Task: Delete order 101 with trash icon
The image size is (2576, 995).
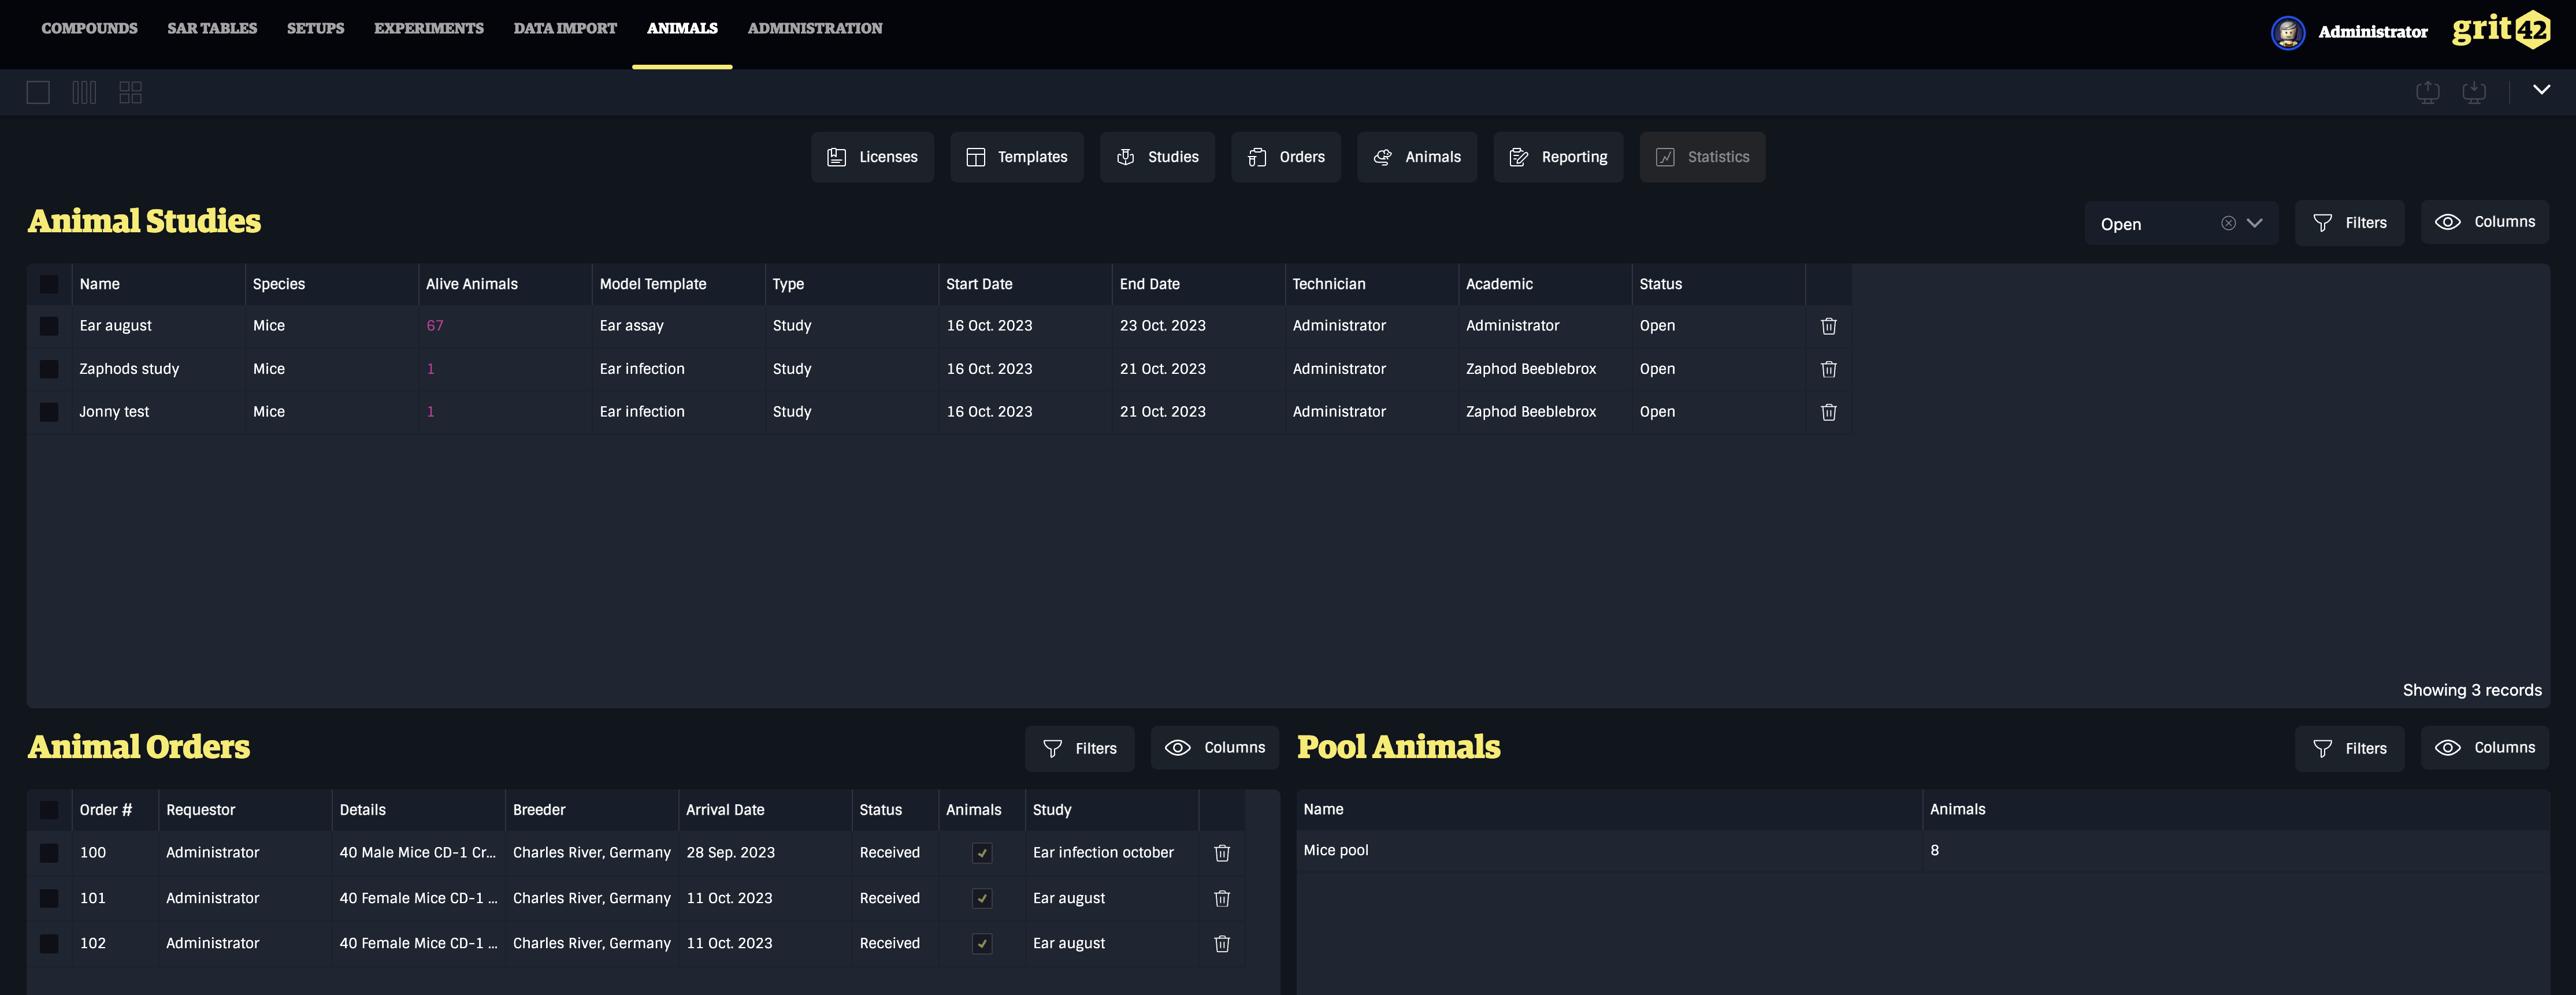Action: (x=1221, y=898)
